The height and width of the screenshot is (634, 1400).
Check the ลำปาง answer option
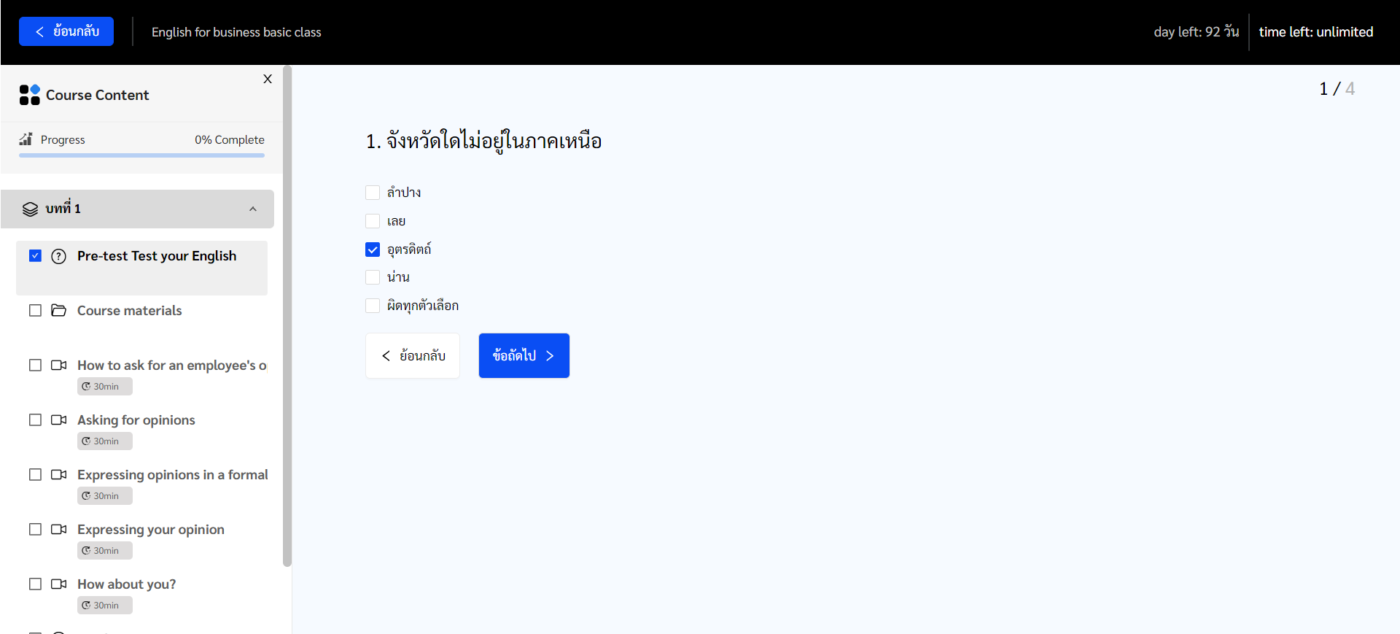click(373, 192)
